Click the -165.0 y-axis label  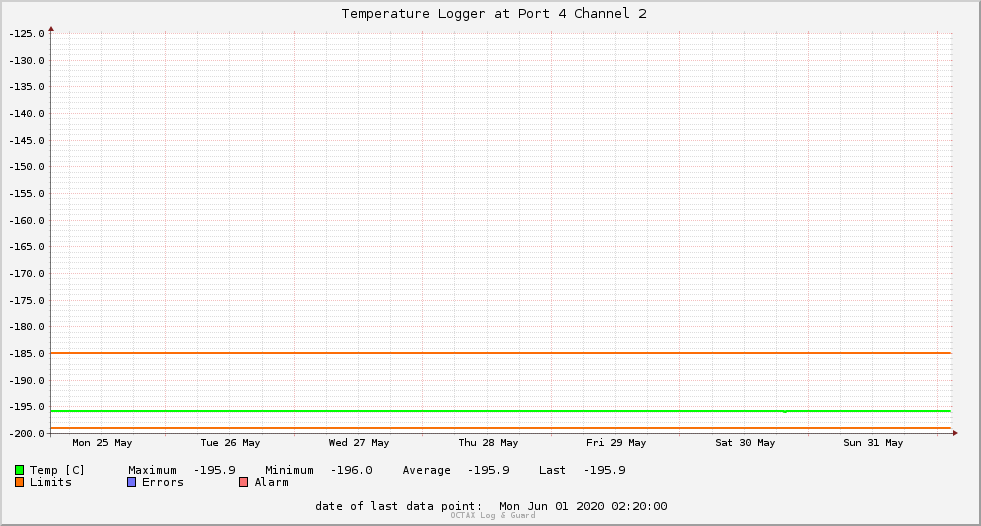[27, 247]
